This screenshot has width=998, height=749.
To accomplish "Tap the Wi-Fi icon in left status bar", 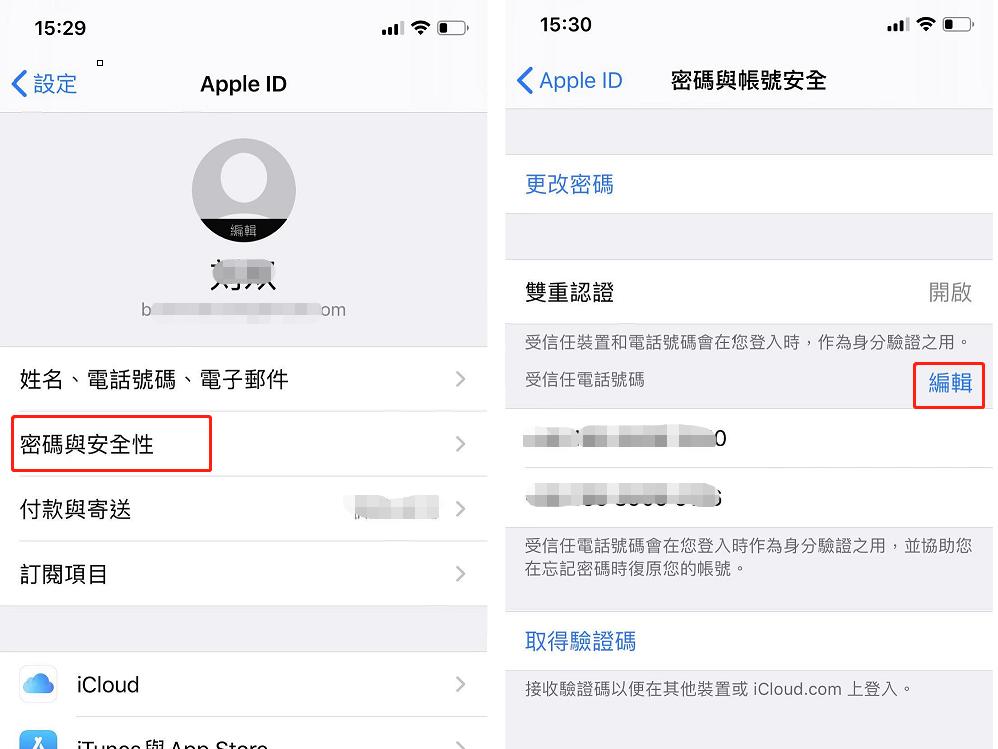I will 420,27.
